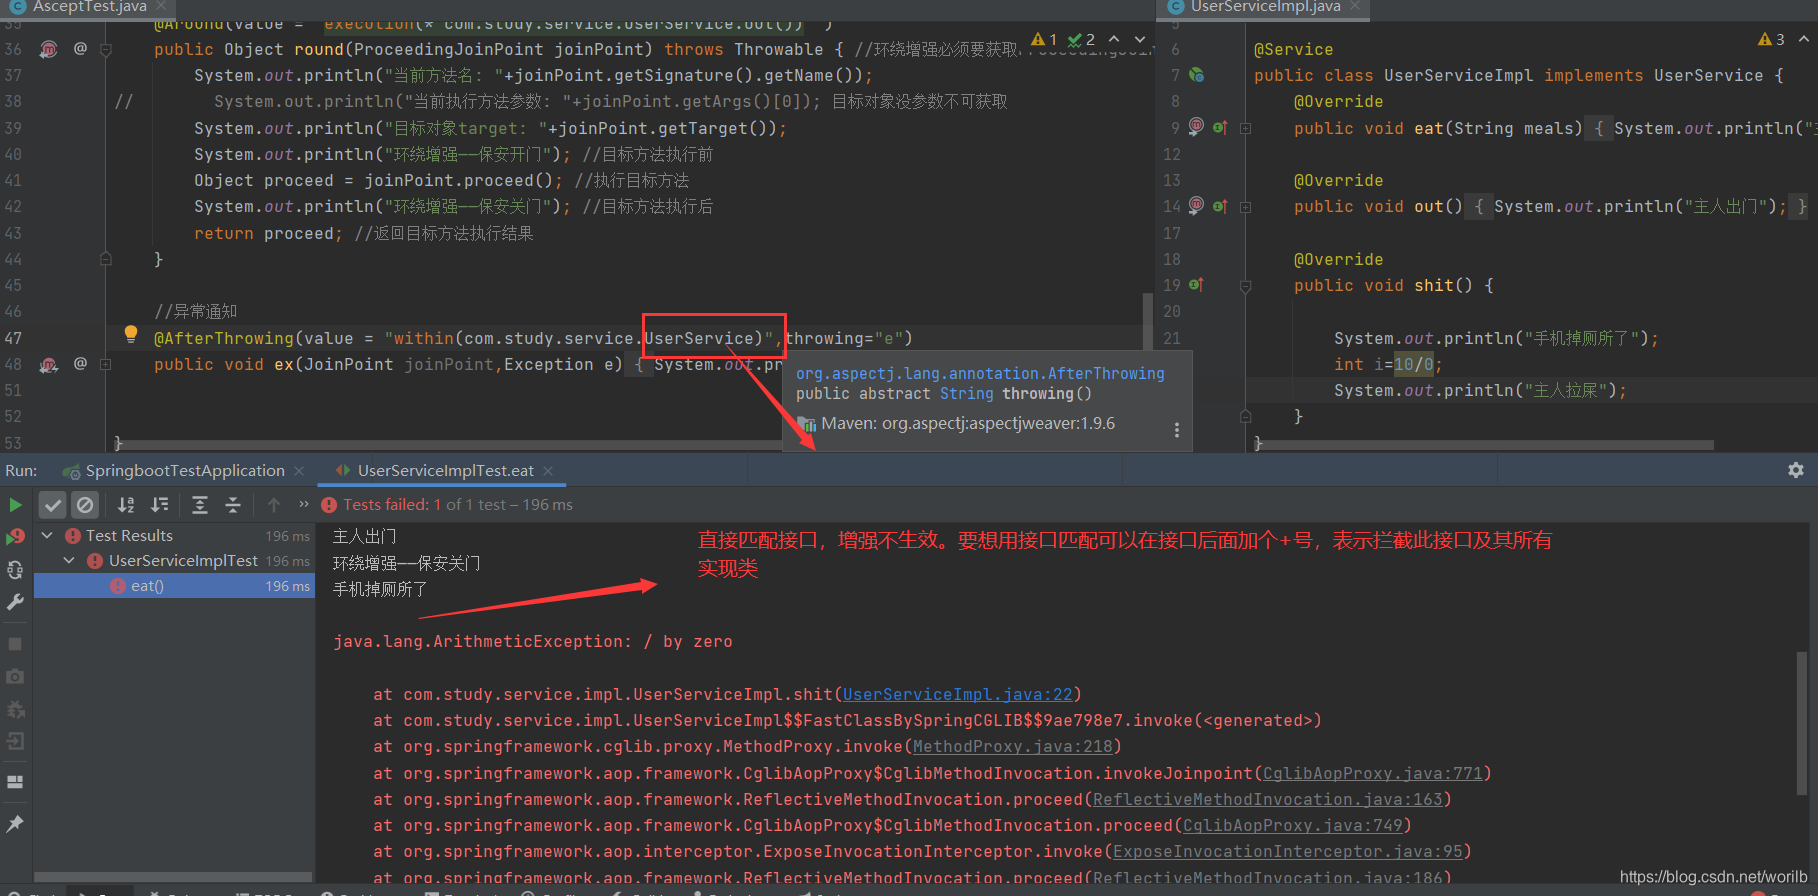This screenshot has width=1818, height=896.
Task: Open the CglibAopProxy.java:771 link
Action: [1372, 773]
